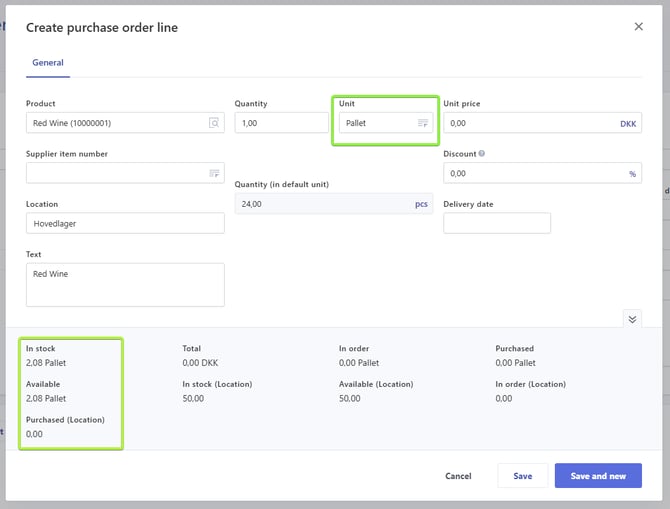Click the Quantity input field

tap(281, 123)
